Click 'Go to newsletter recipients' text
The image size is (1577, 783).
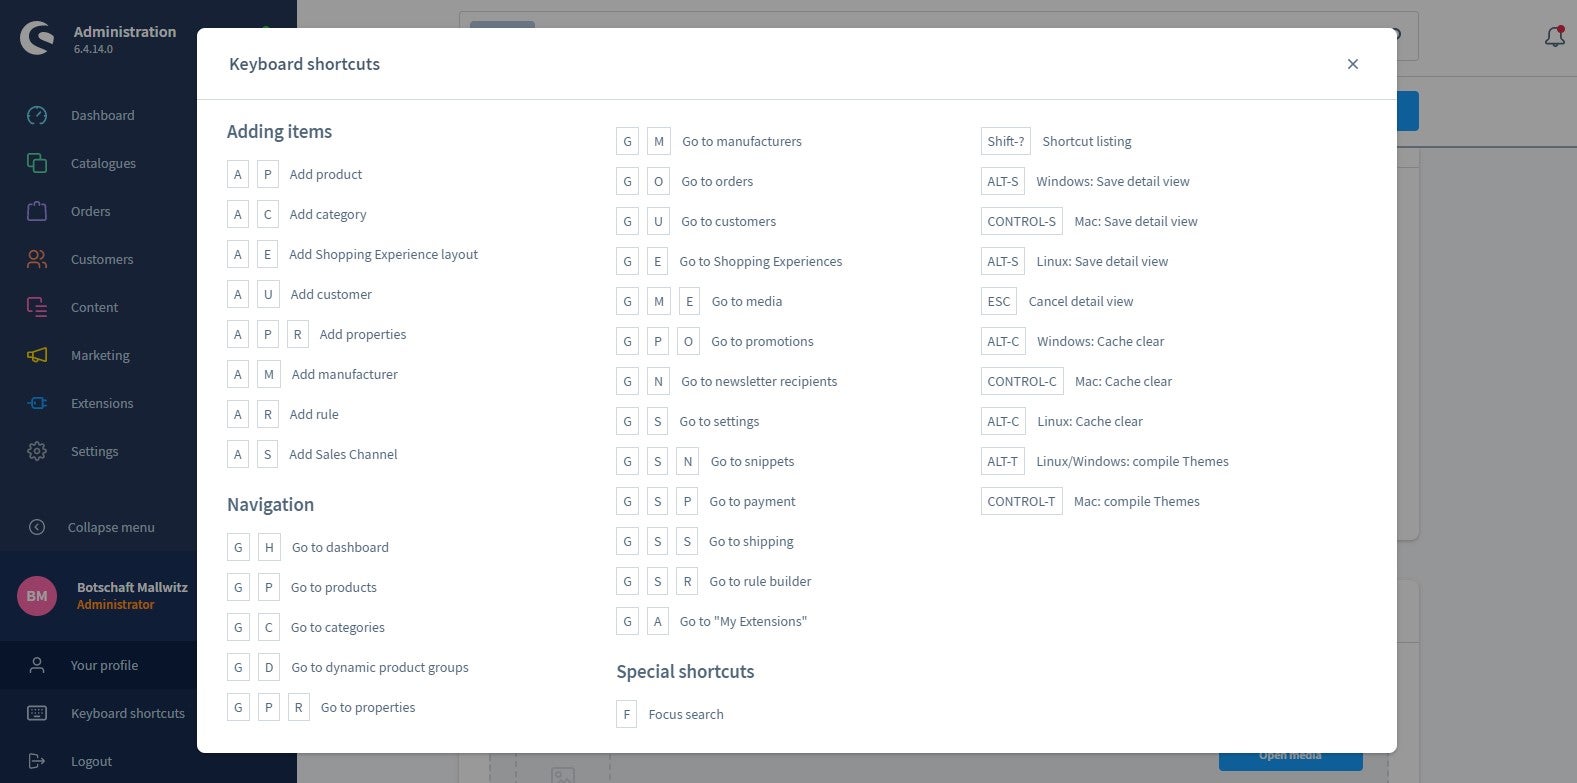click(x=759, y=381)
